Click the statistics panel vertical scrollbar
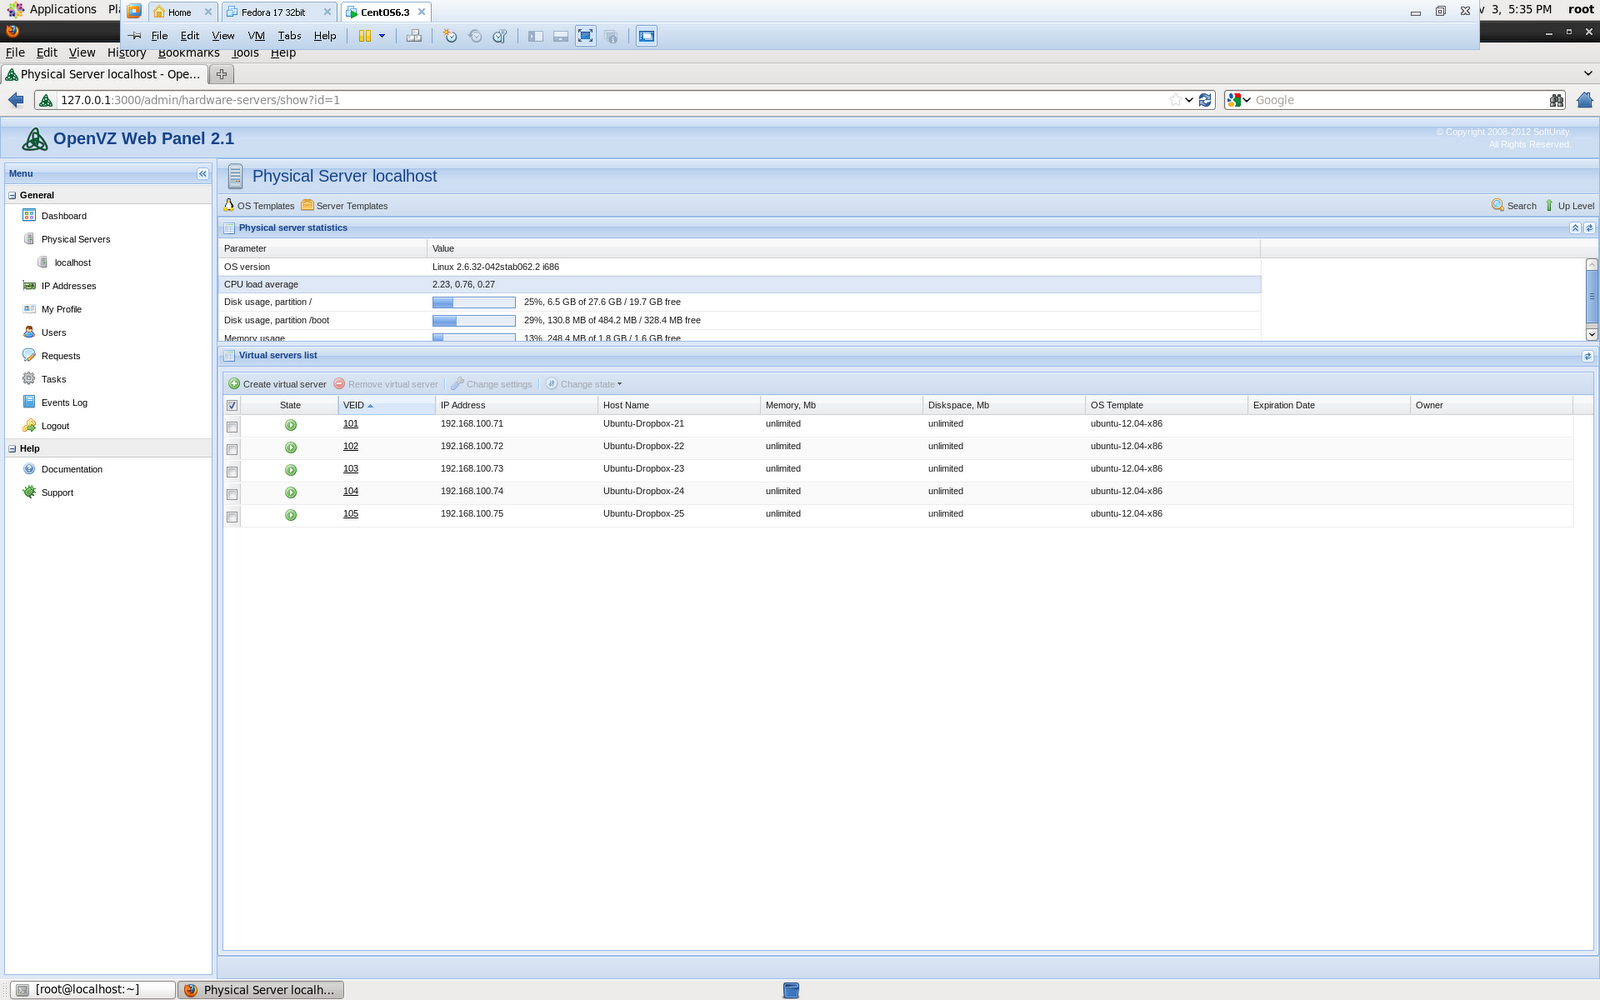 (1592, 299)
